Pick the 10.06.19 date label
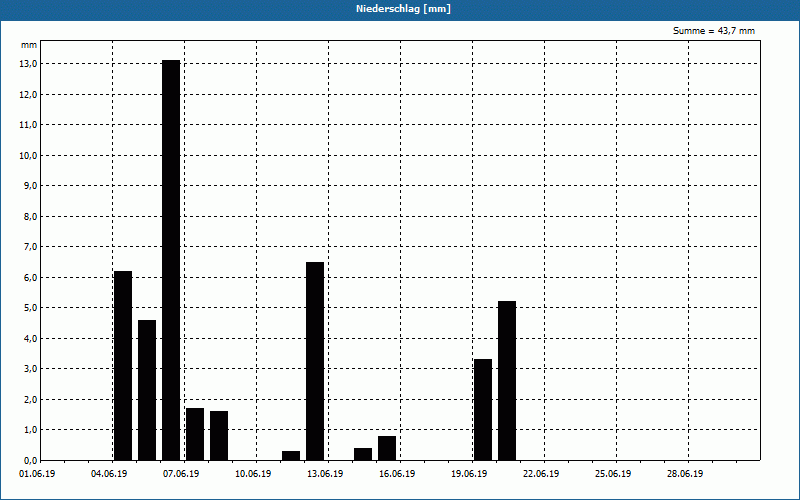 (x=253, y=474)
